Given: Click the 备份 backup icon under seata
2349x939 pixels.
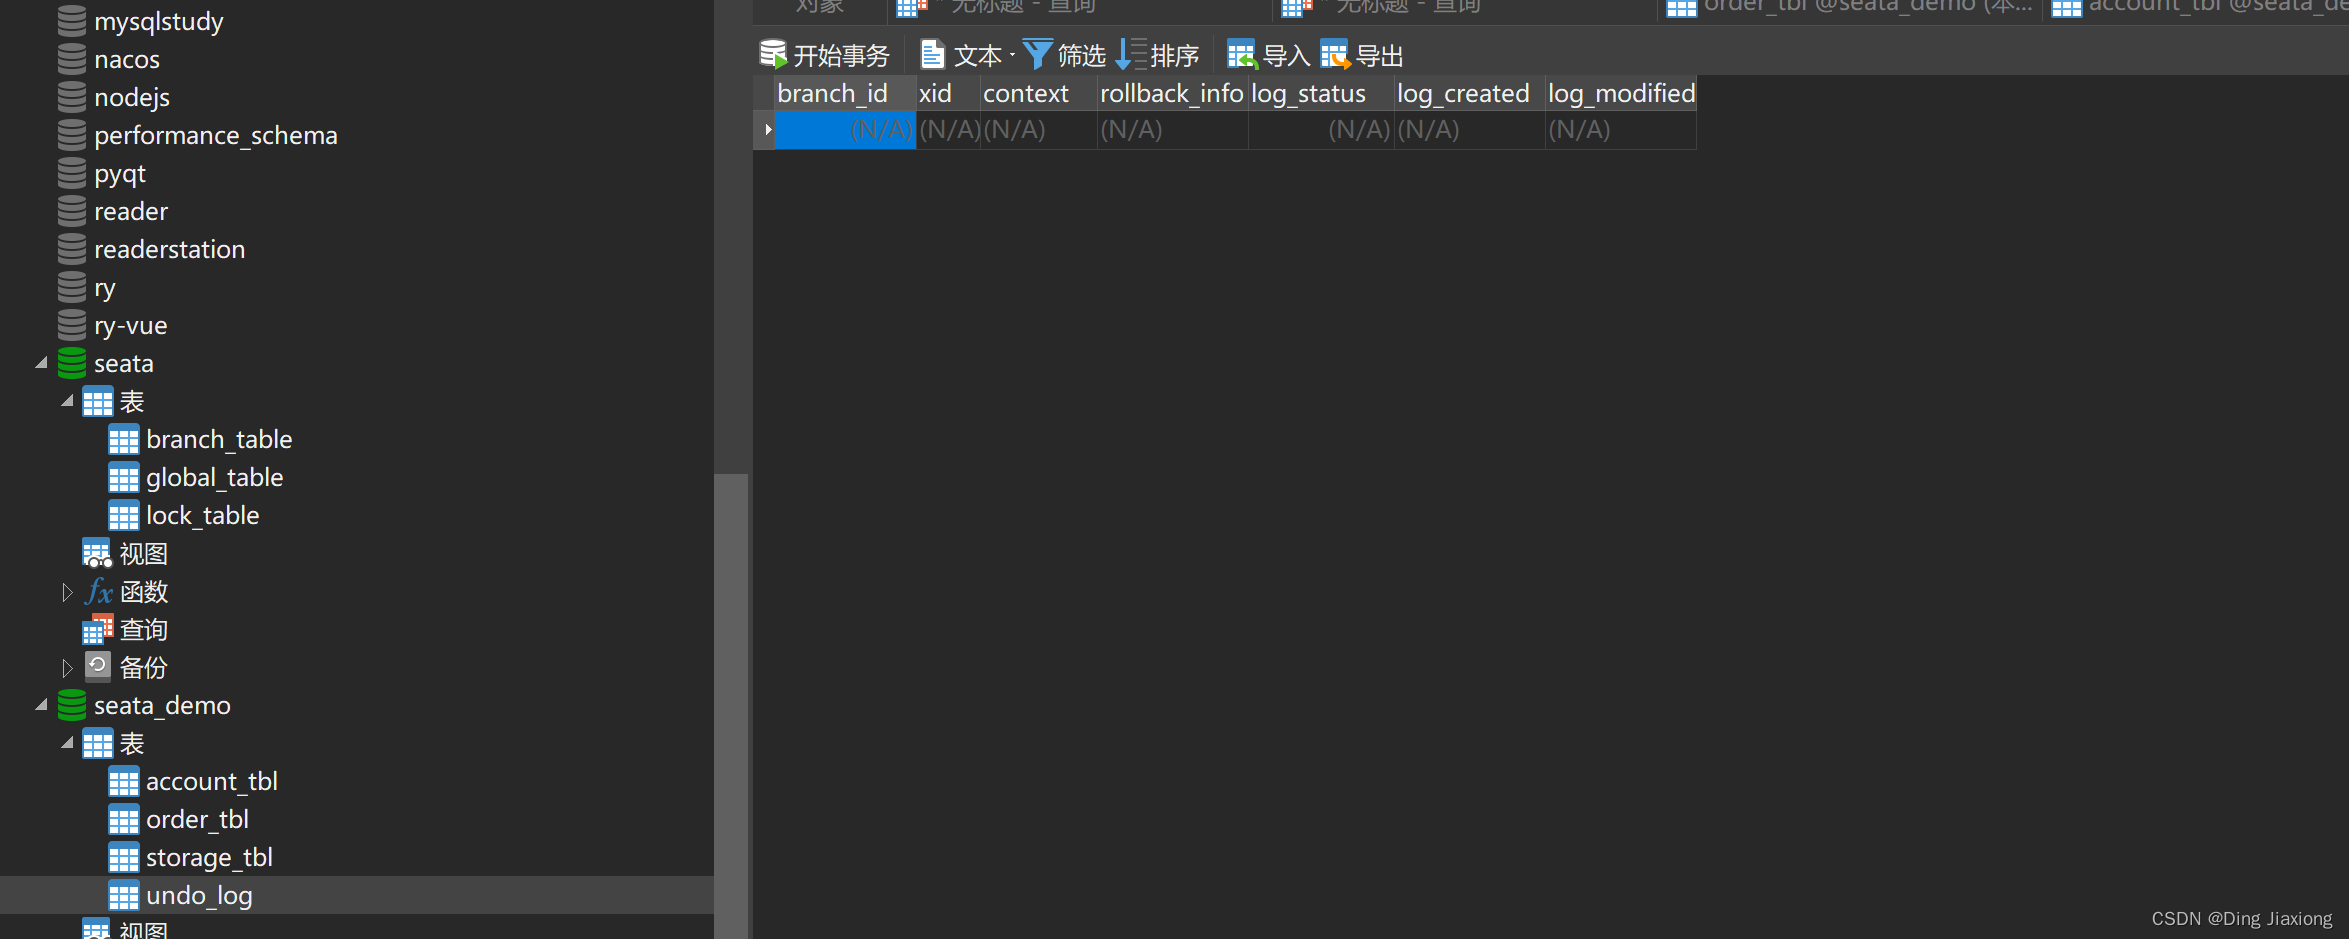Looking at the screenshot, I should (x=98, y=666).
